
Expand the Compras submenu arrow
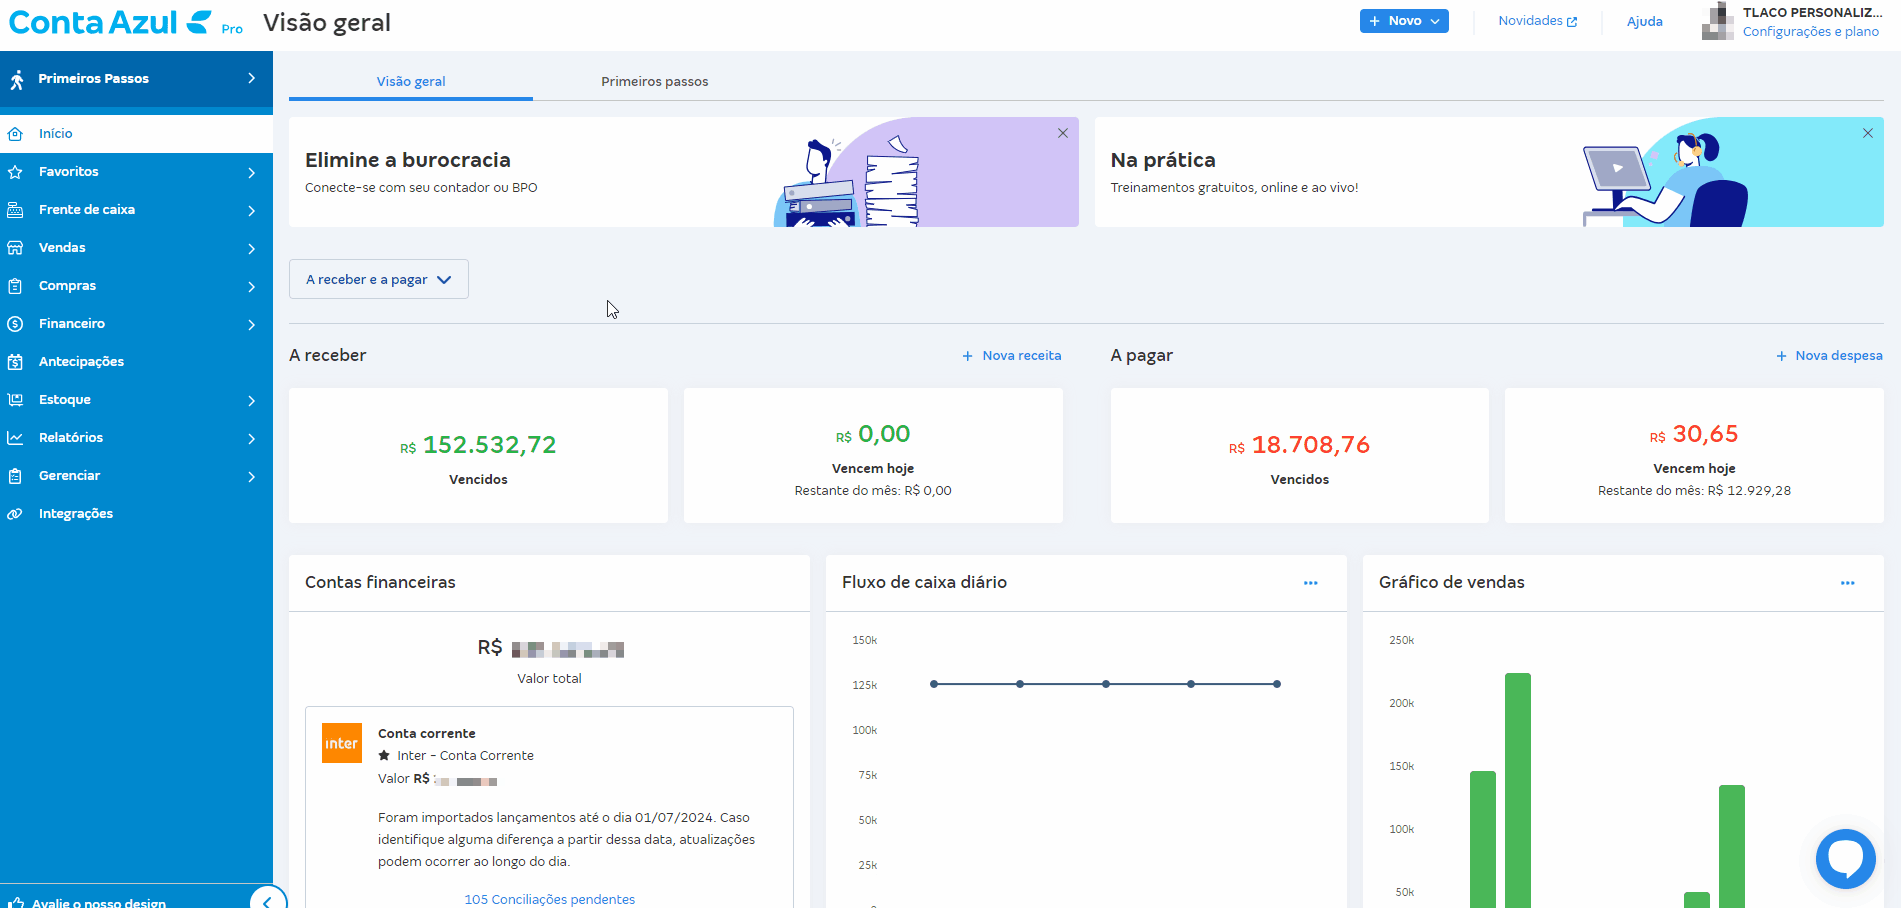pyautogui.click(x=251, y=287)
